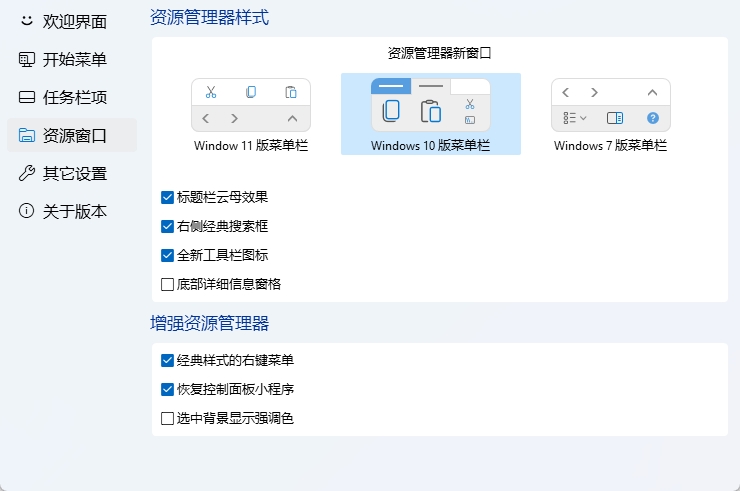Enable 选中背景显示强调色 checkbox
Image resolution: width=740 pixels, height=491 pixels.
[168, 418]
